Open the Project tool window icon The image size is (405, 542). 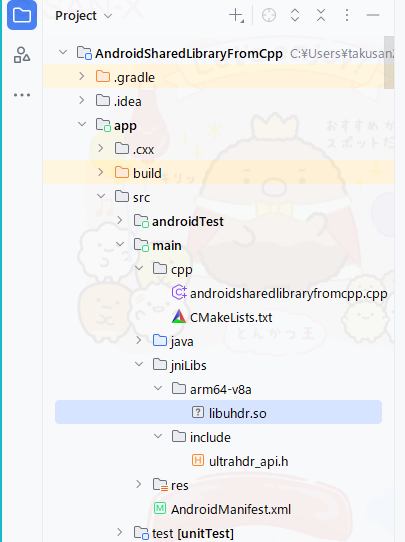coord(22,15)
